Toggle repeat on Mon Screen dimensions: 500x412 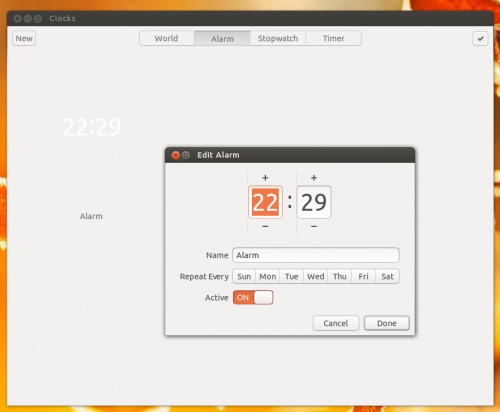[268, 276]
